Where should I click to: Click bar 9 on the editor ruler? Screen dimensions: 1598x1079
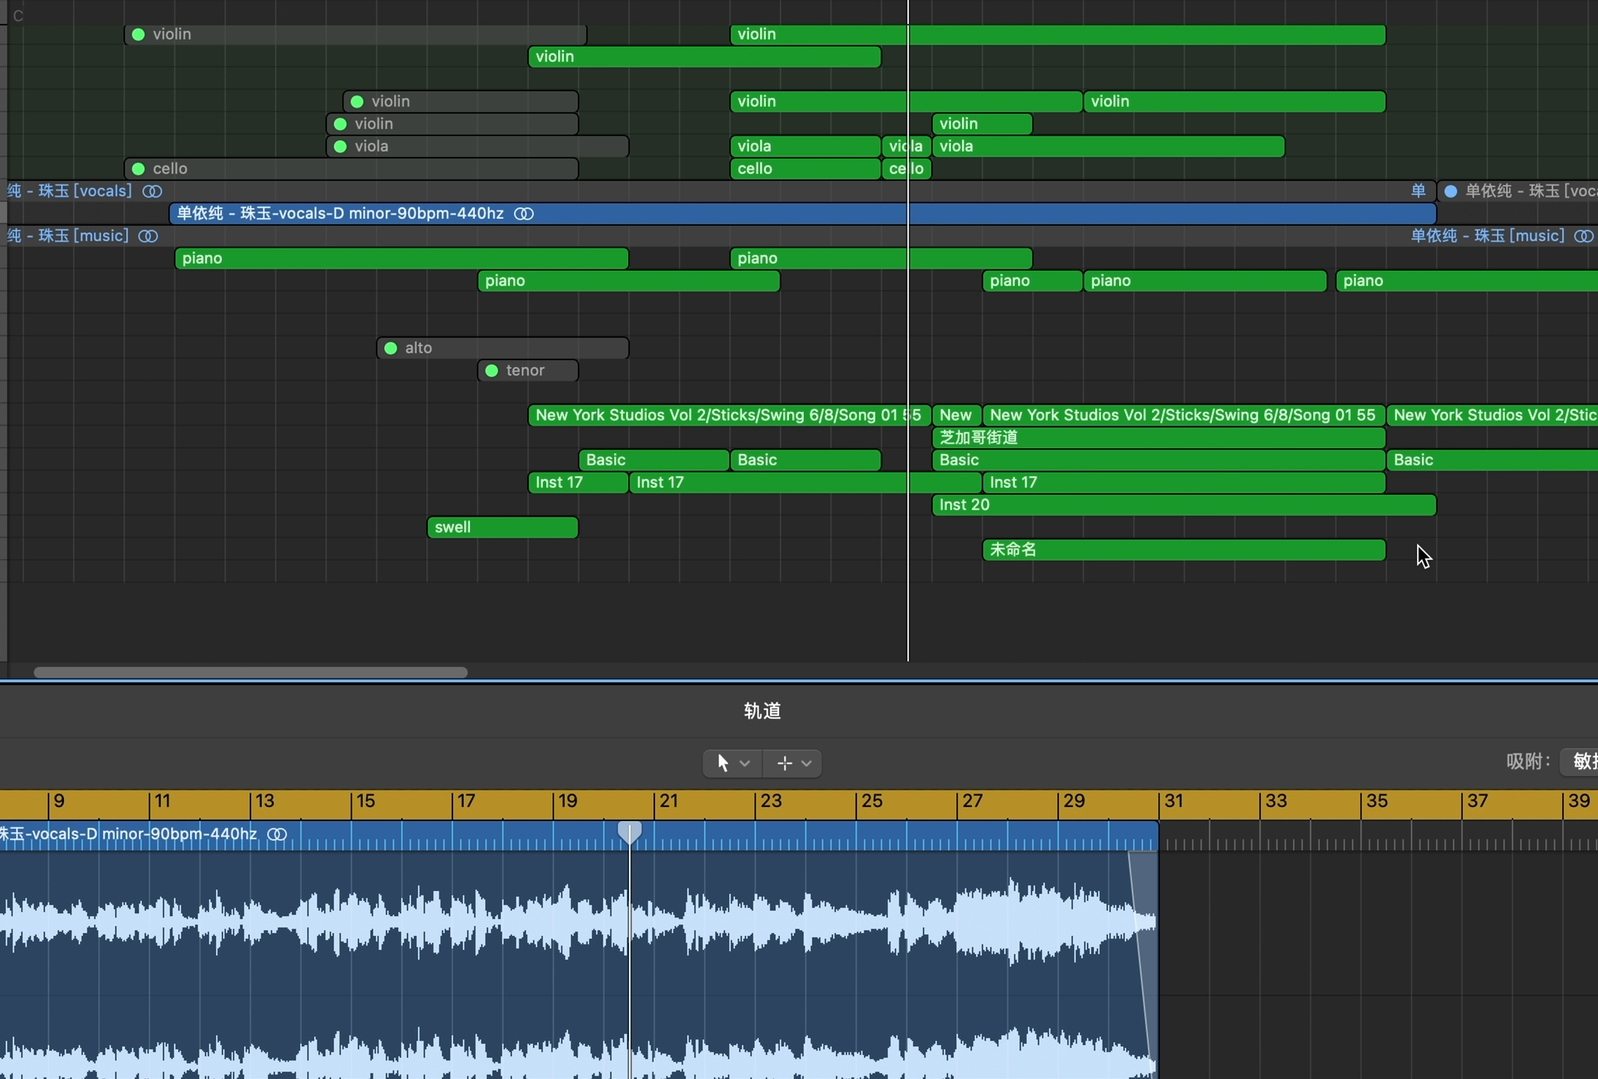pyautogui.click(x=59, y=801)
